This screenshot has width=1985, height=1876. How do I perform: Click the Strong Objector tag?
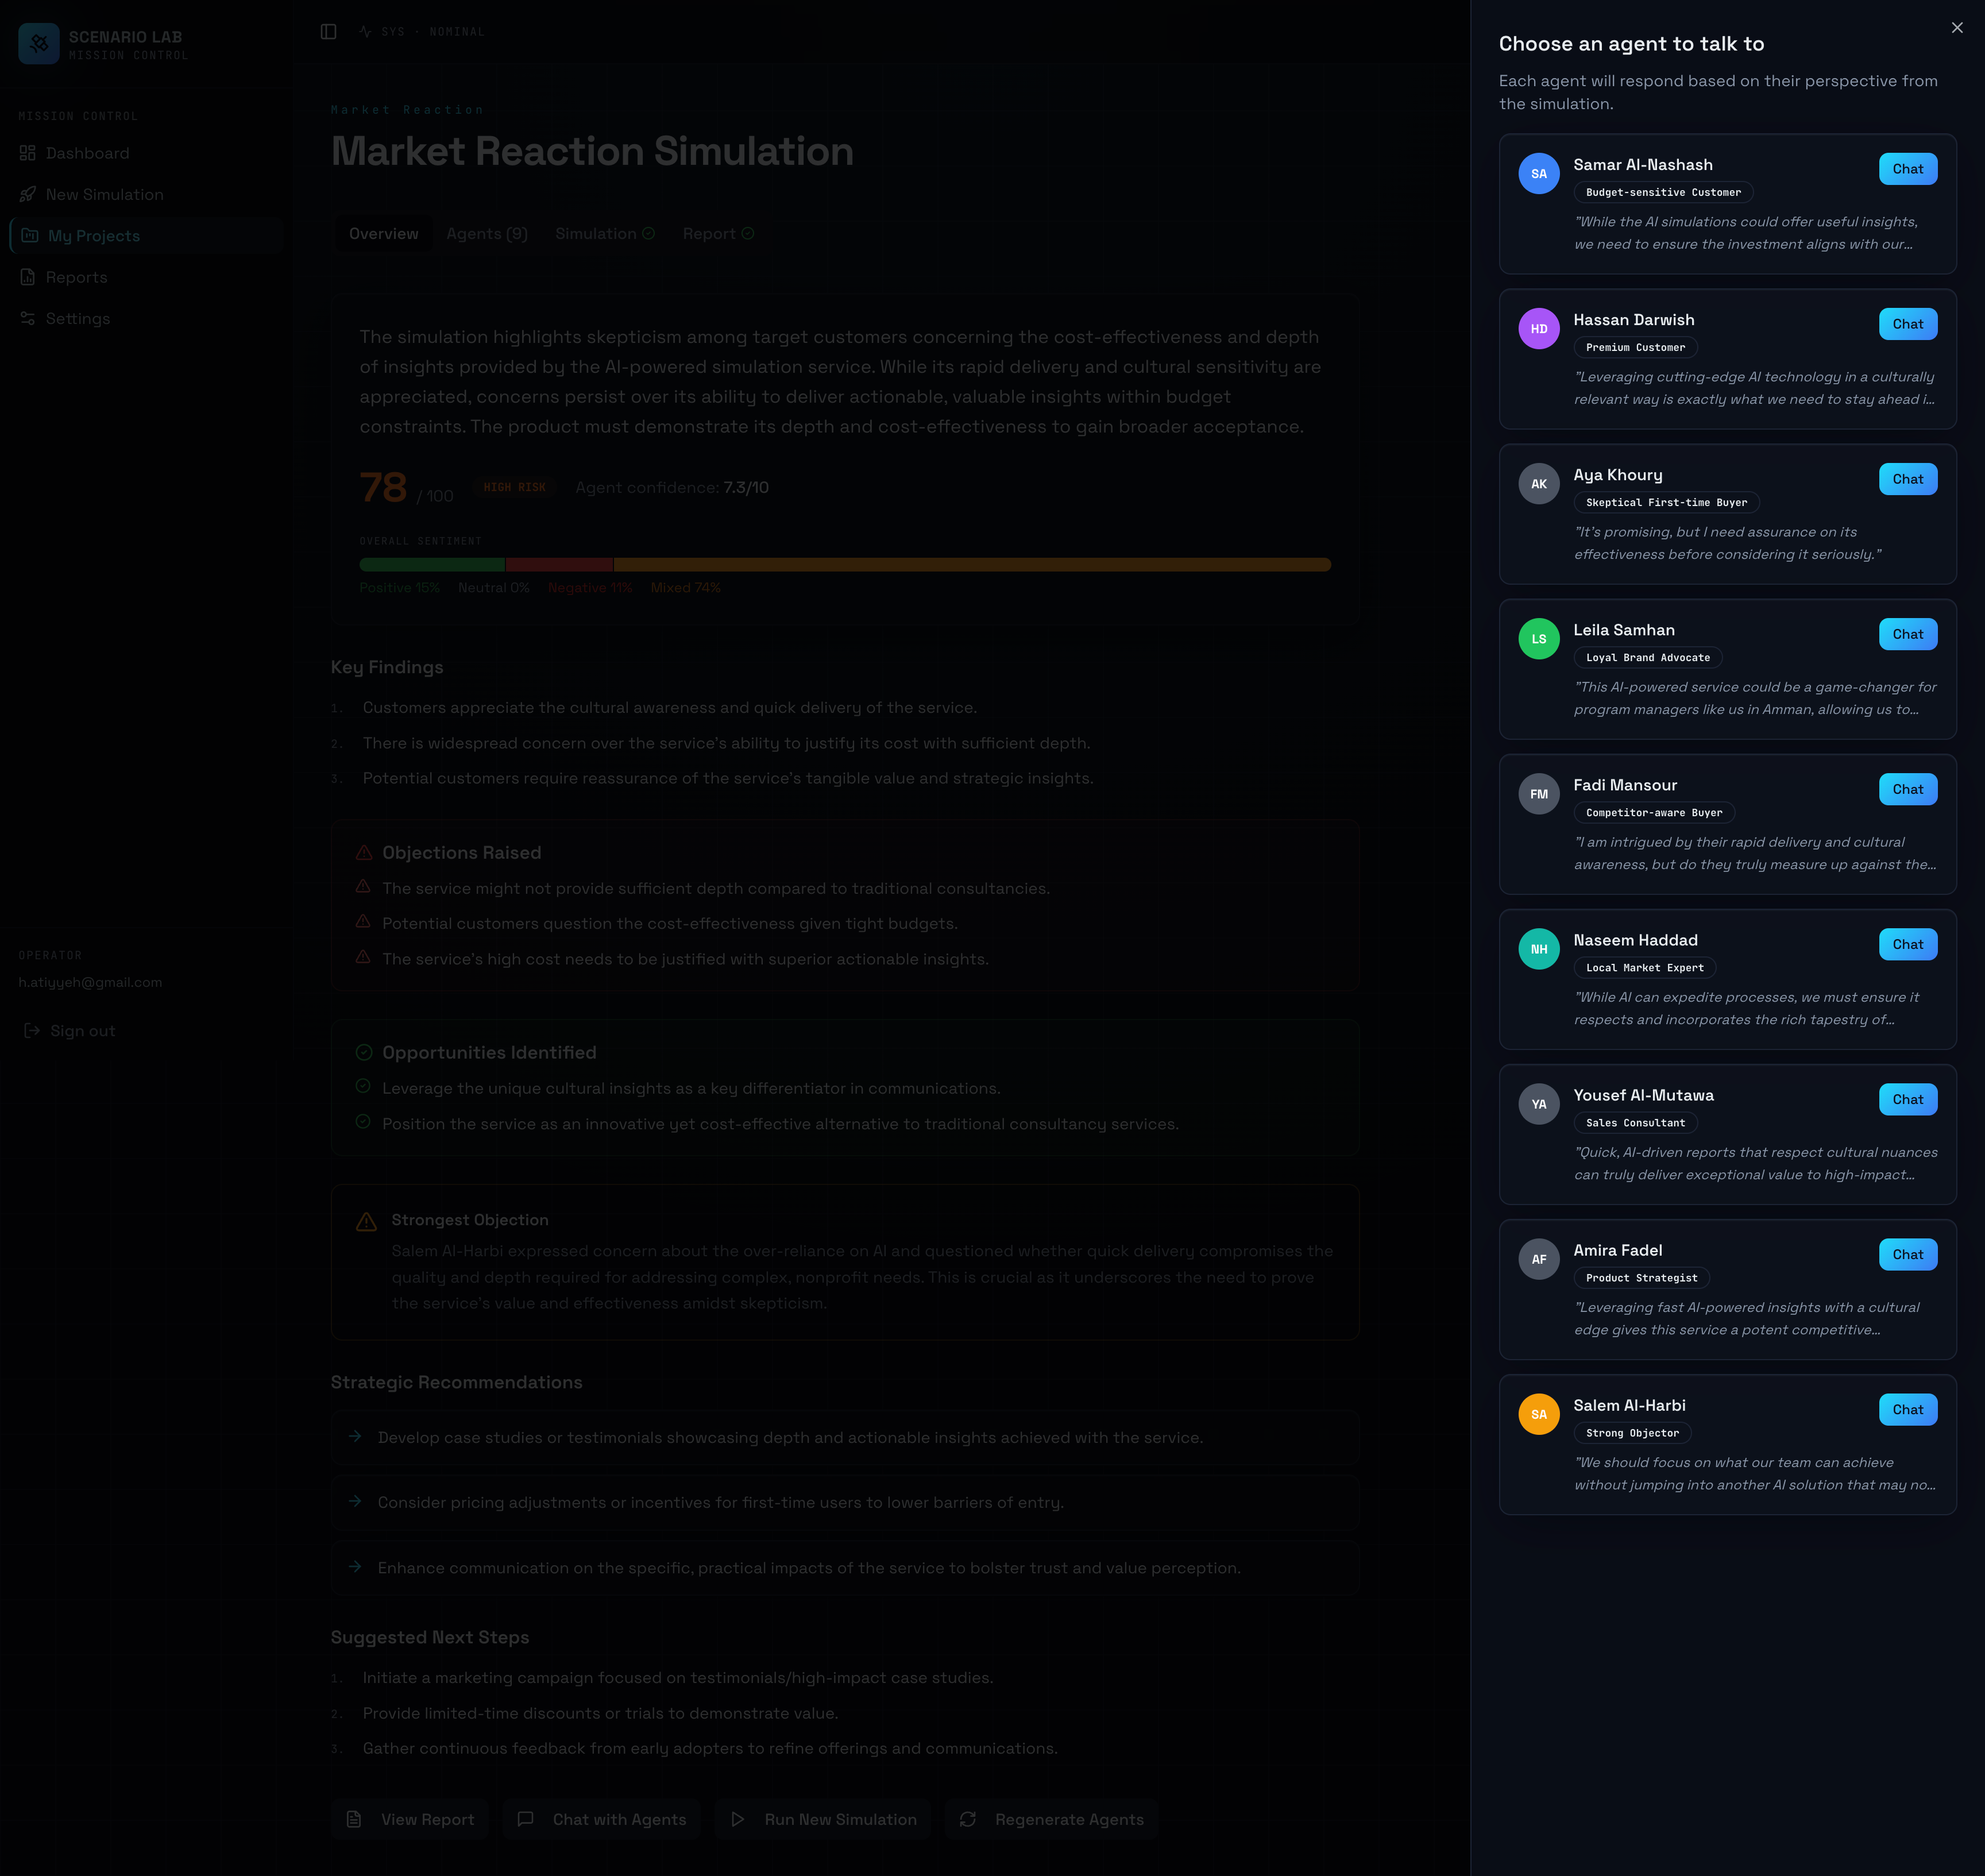1633,1433
